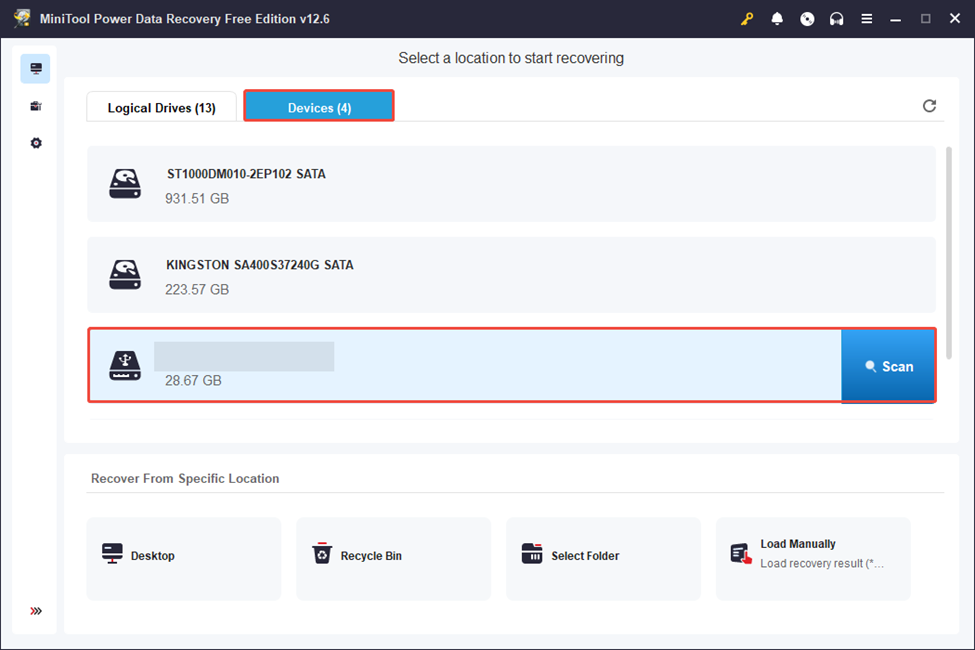This screenshot has height=650, width=975.
Task: Open the settings gear in sidebar
Action: click(35, 143)
